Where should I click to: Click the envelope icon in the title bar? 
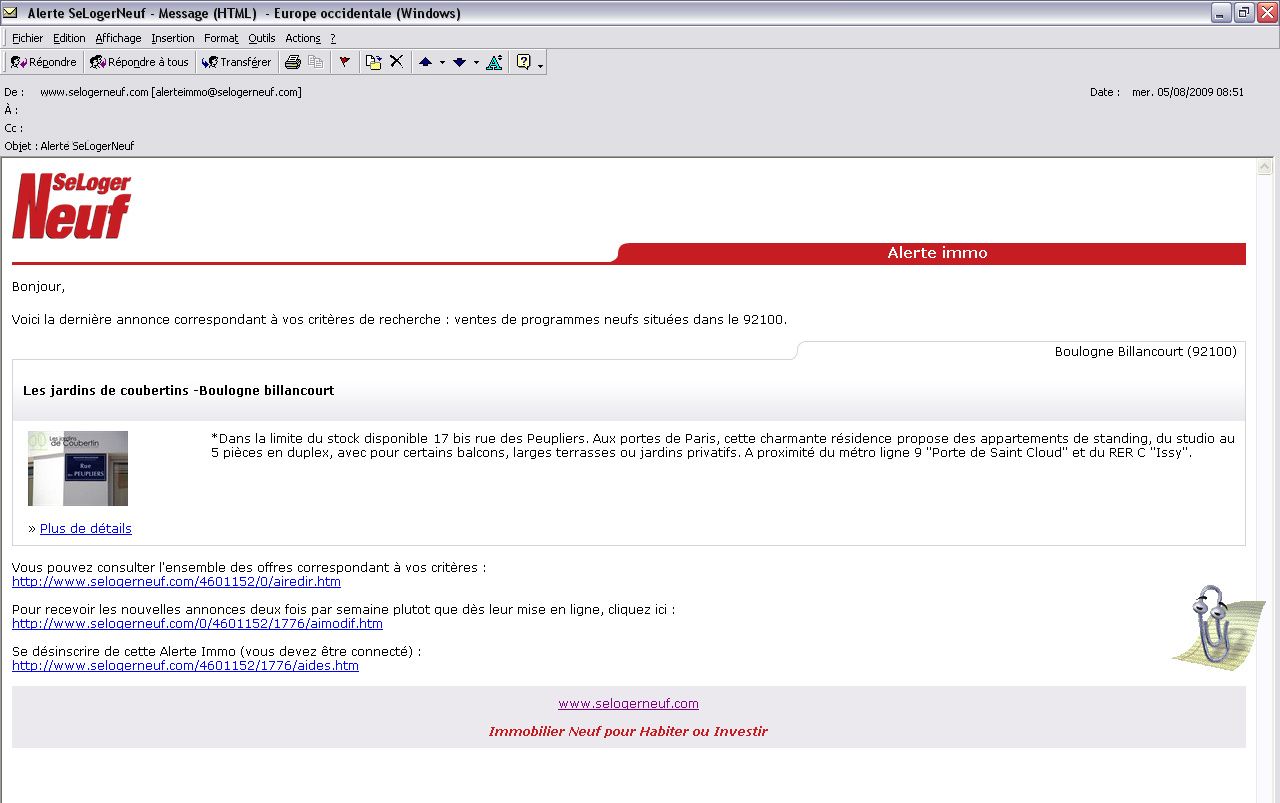(x=11, y=13)
